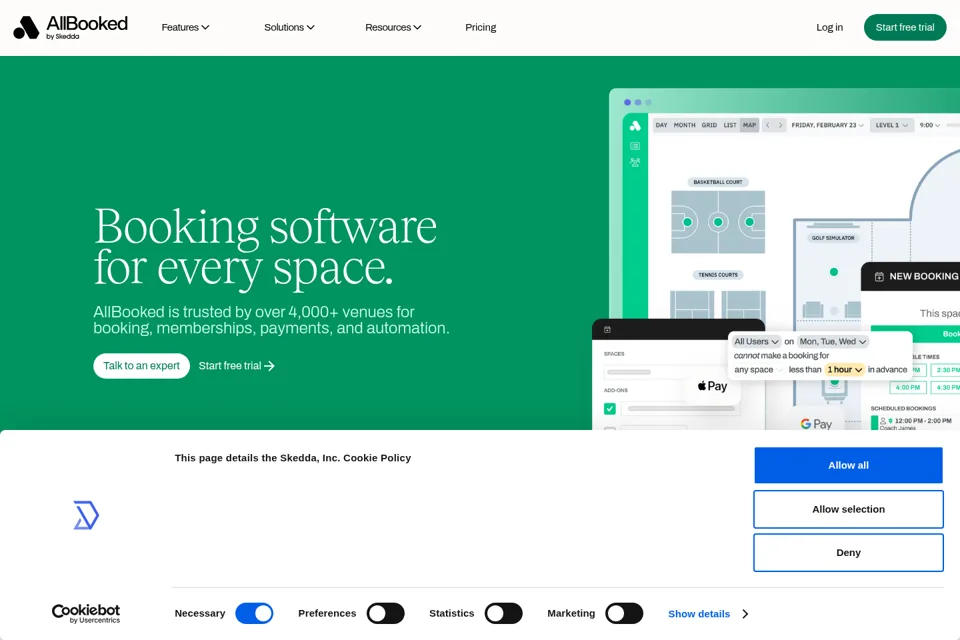This screenshot has height=640, width=960.
Task: Switch to the MONTH view tab
Action: [684, 125]
